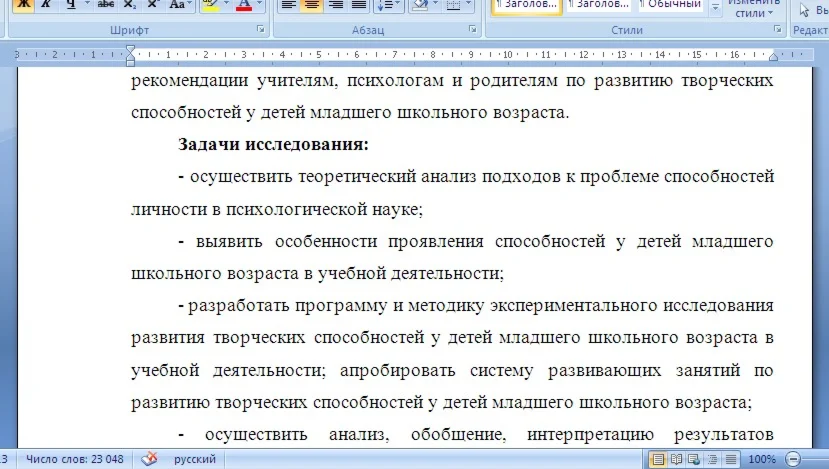Click the Выделить selection tool
Screen dimensions: 829x469
point(813,10)
